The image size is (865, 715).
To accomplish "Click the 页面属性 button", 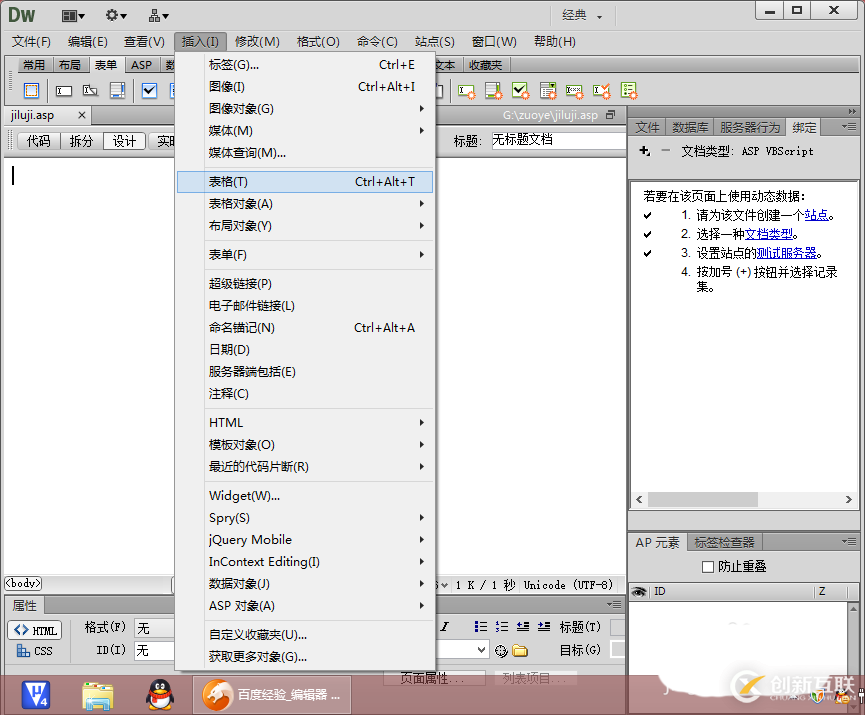I will pyautogui.click(x=435, y=678).
